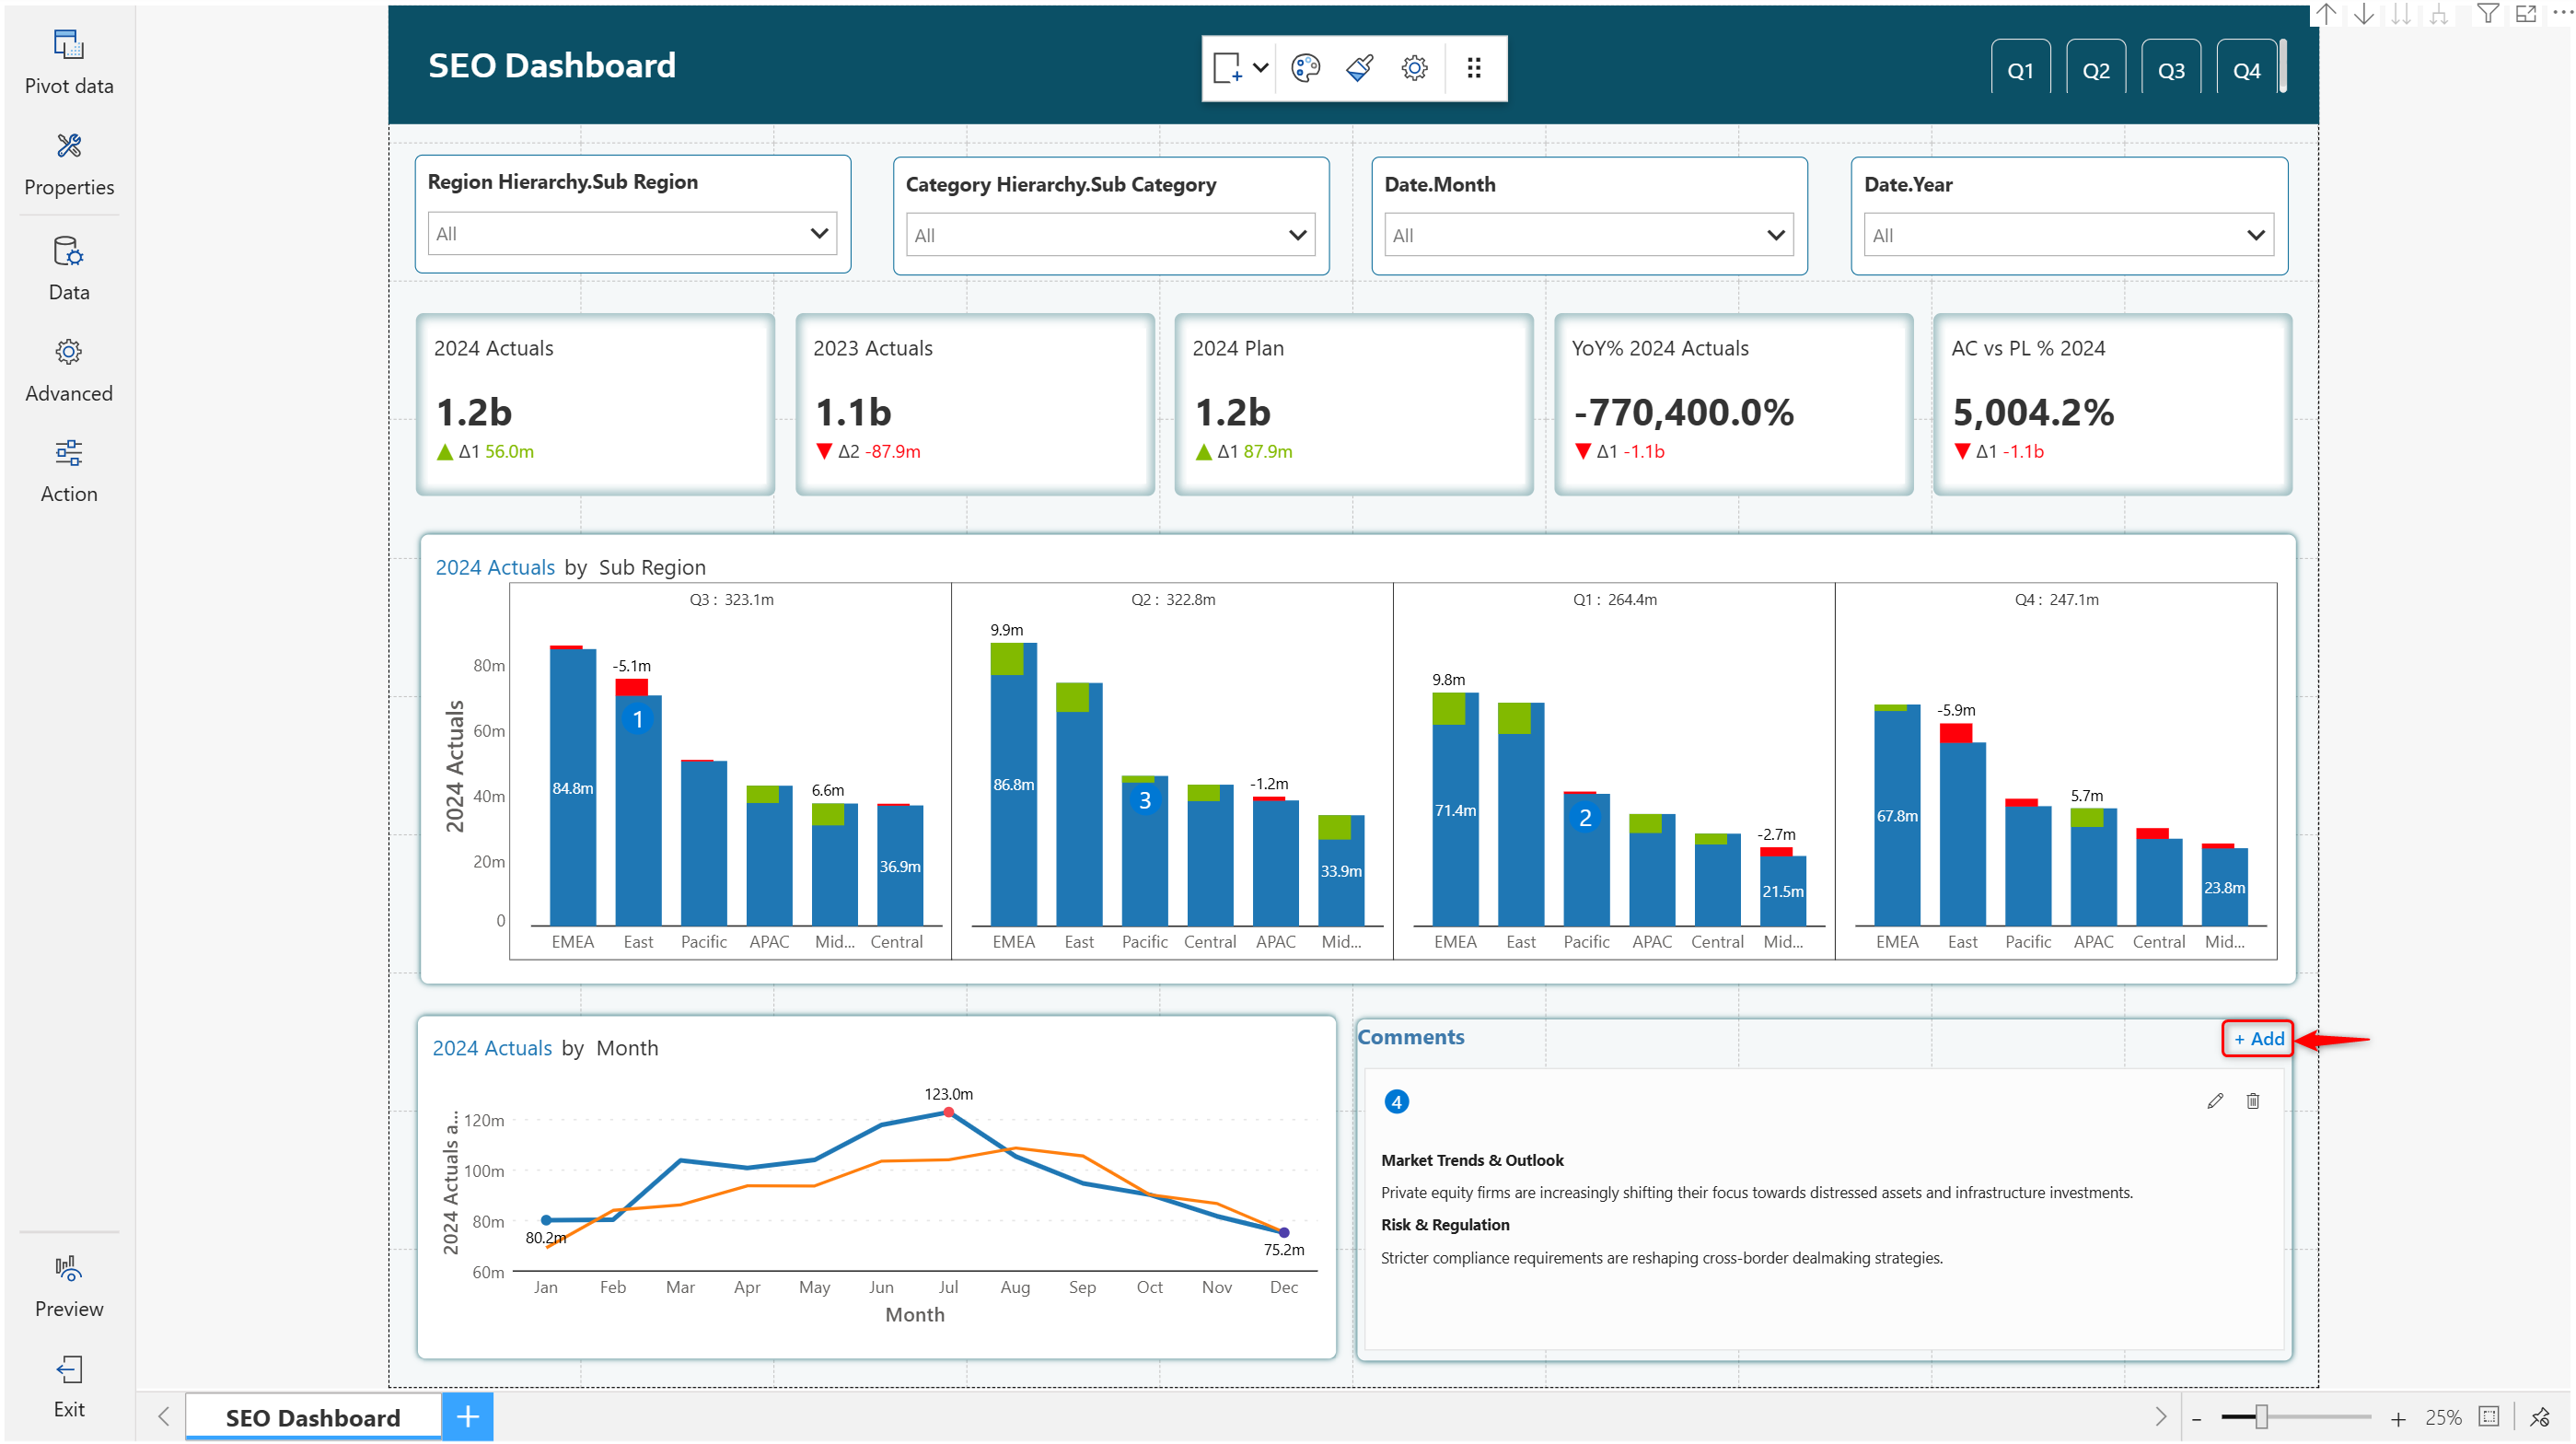Expand the Date.Month filter dropdown

(1775, 235)
